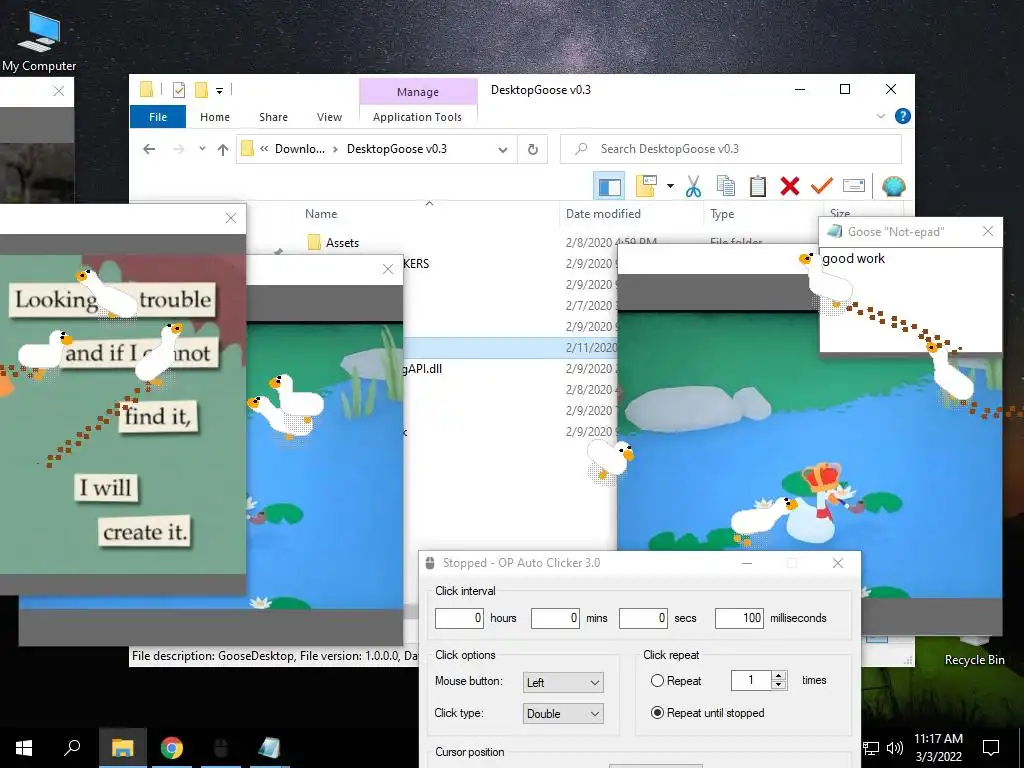Click the Auto Clicker mouse taskbar icon
The image size is (1024, 768).
[x=221, y=747]
